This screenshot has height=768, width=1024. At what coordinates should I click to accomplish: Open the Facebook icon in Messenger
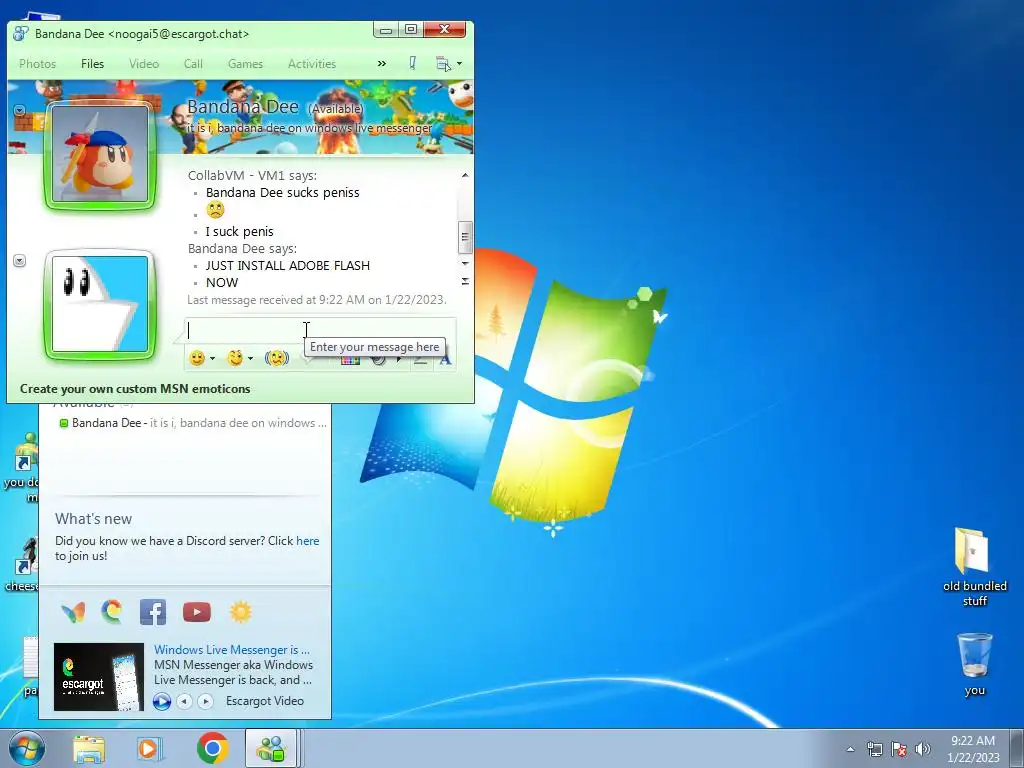(x=153, y=612)
